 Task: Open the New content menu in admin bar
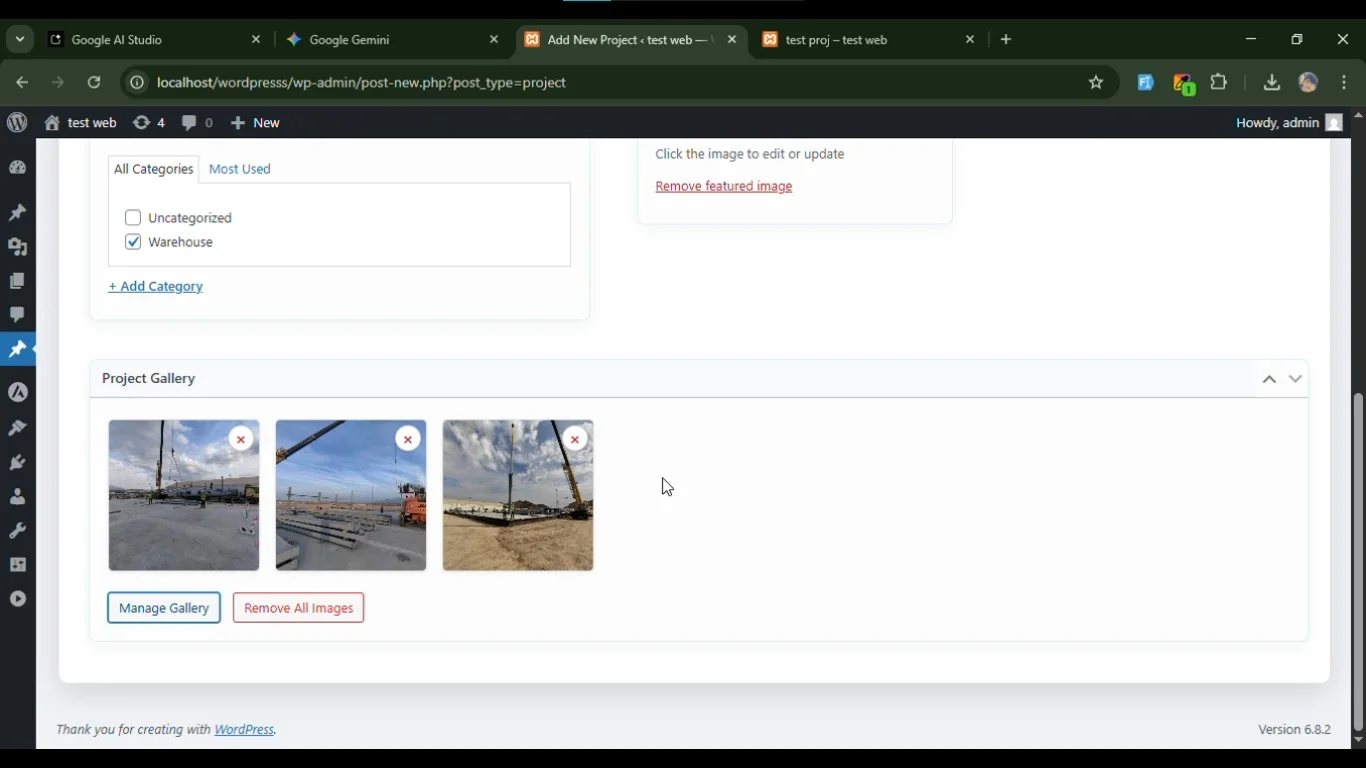coord(255,123)
